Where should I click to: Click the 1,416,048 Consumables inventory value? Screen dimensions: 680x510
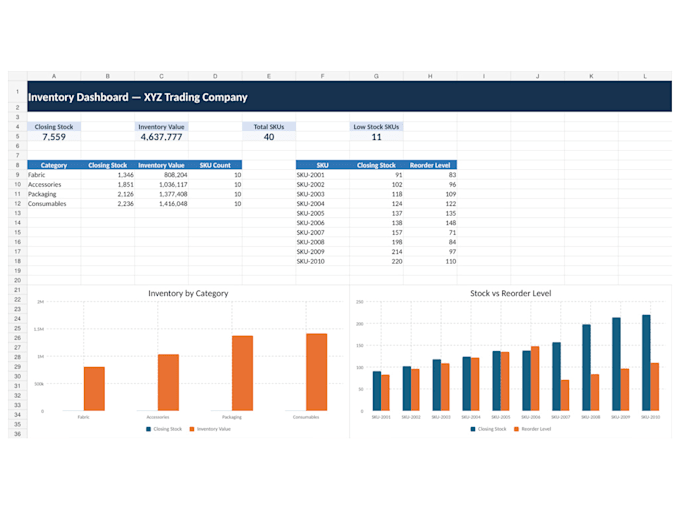coord(161,203)
